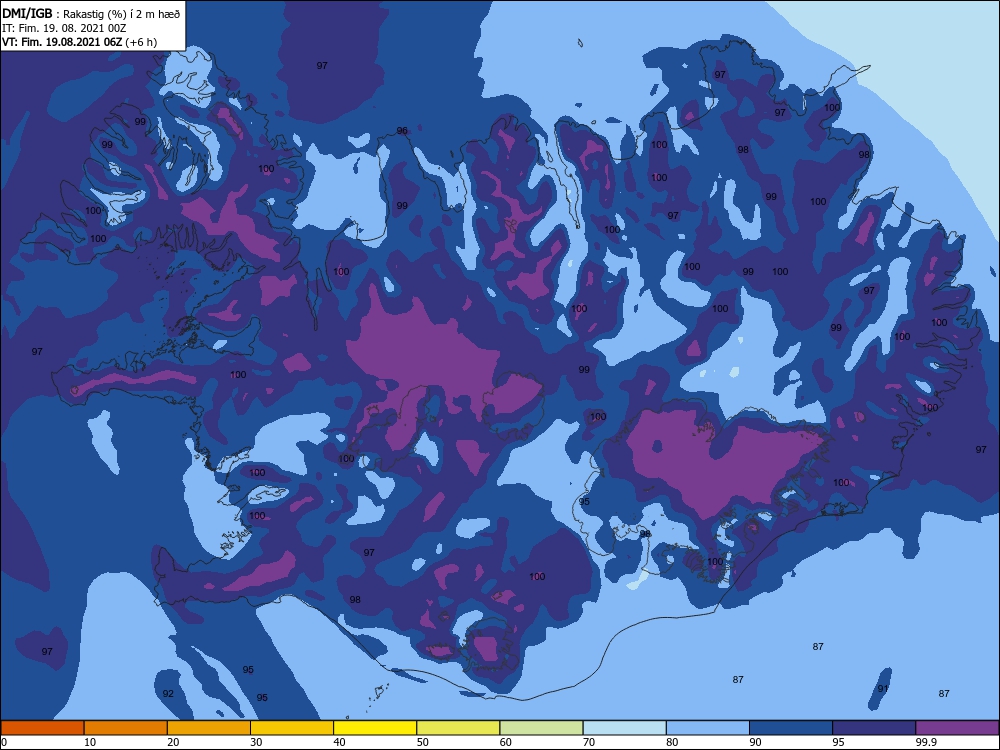Click the '91' humidity value on the map
The width and height of the screenshot is (1000, 750).
coord(883,689)
